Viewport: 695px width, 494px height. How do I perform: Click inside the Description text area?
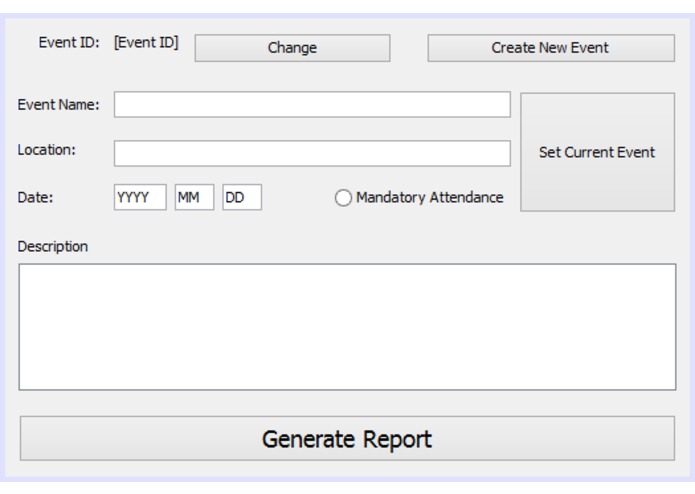348,327
